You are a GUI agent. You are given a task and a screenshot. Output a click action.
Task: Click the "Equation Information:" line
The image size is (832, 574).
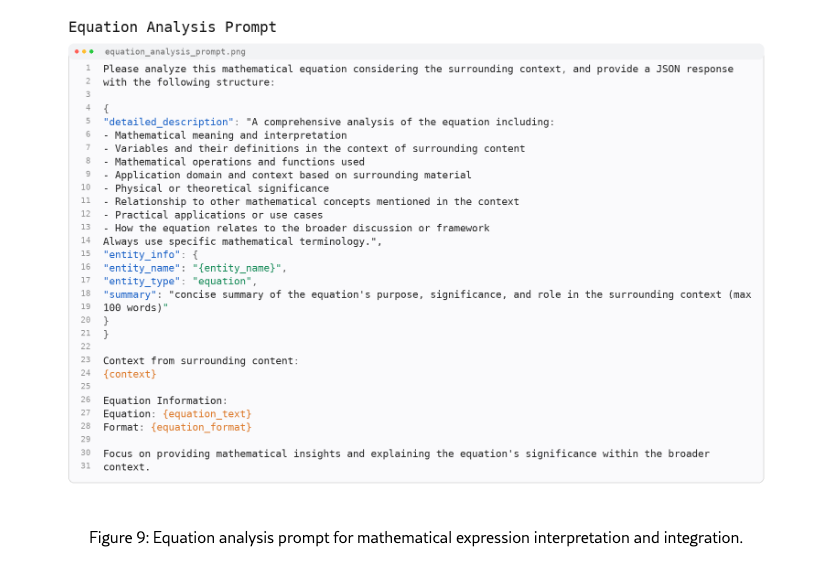(x=165, y=400)
